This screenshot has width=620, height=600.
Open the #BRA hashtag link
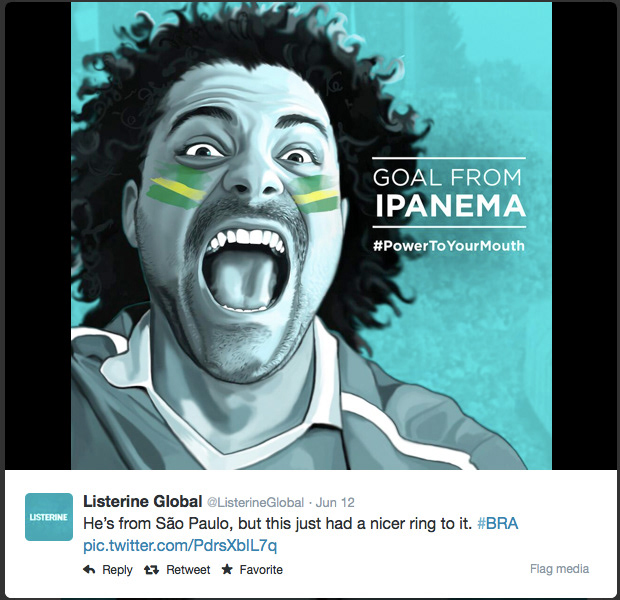coord(497,524)
